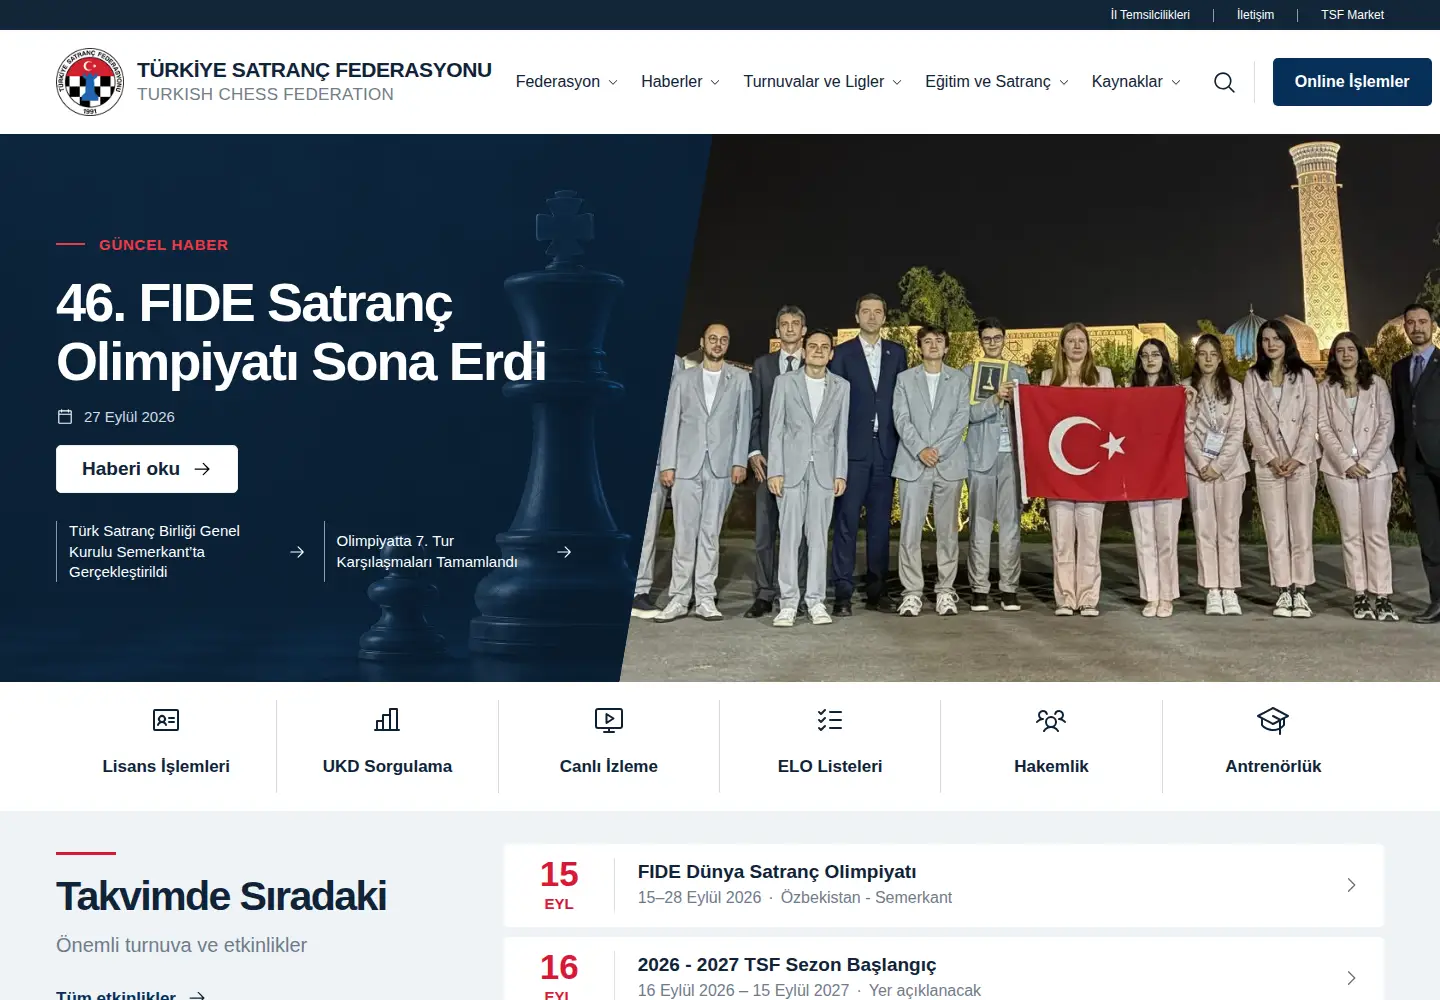
Task: Click the Canlı İzleme play screen icon
Action: pyautogui.click(x=609, y=720)
